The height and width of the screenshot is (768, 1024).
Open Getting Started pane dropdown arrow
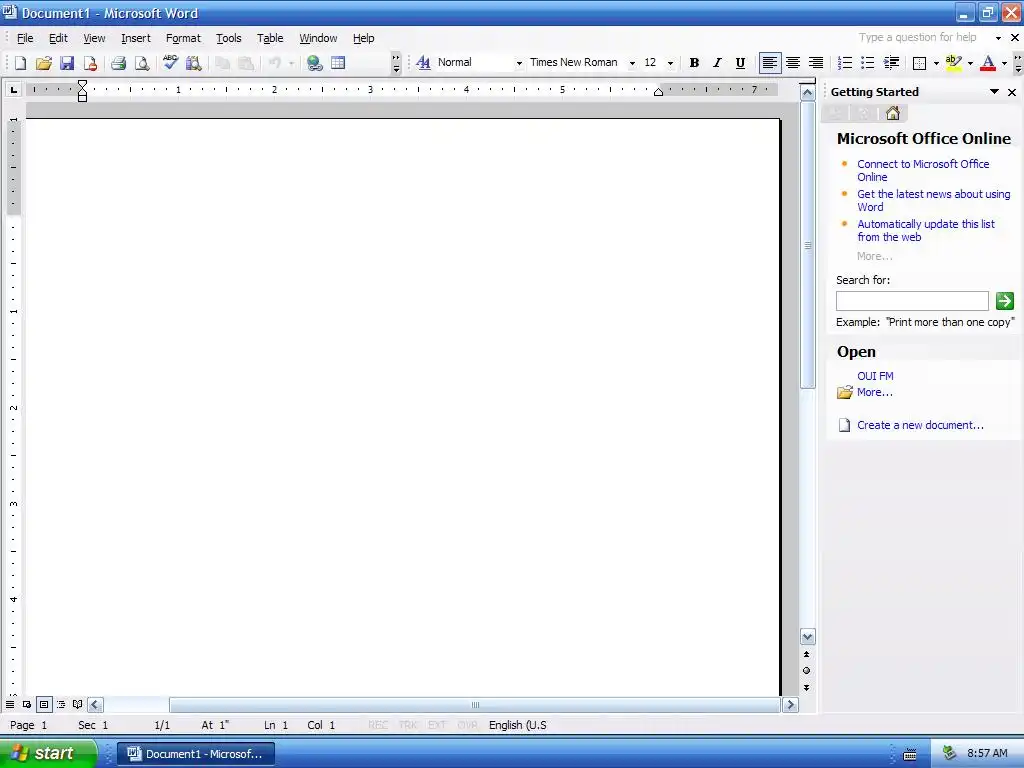tap(994, 92)
